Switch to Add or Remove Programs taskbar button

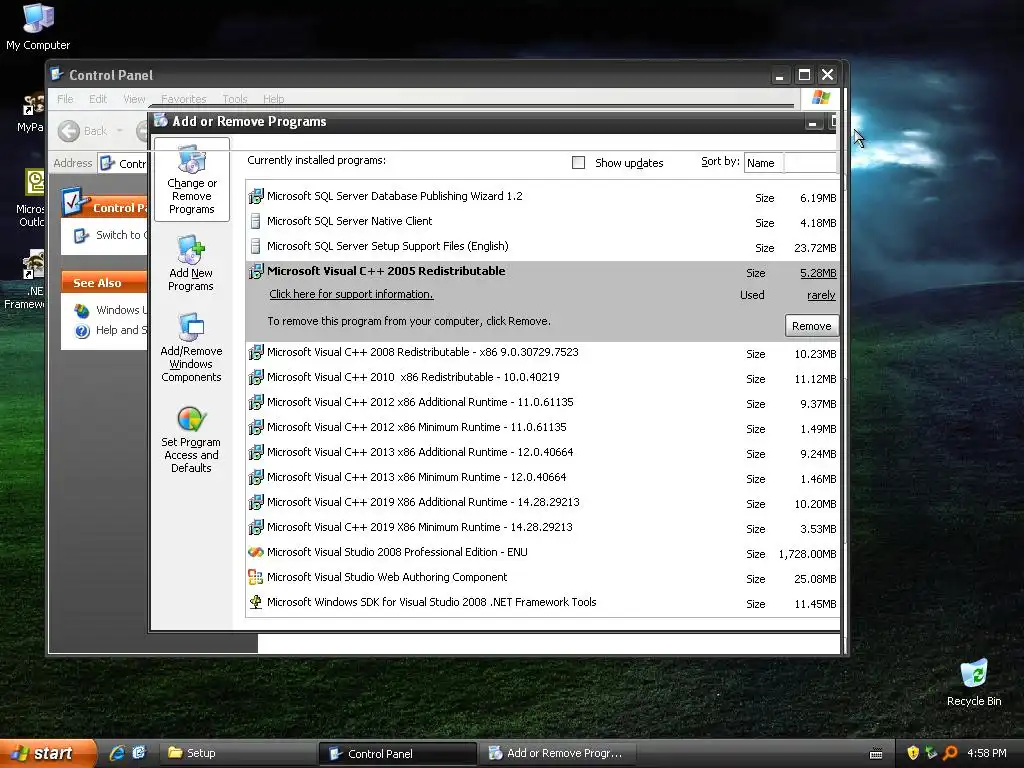(x=556, y=753)
